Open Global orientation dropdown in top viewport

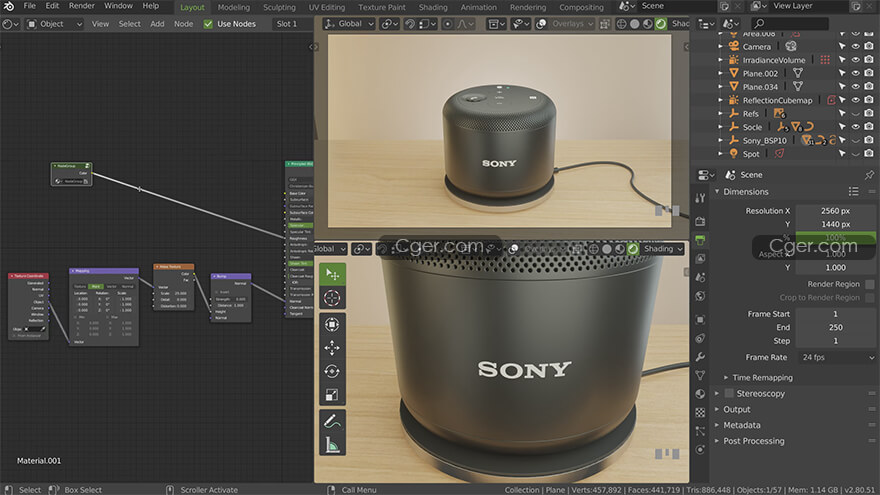click(x=349, y=24)
